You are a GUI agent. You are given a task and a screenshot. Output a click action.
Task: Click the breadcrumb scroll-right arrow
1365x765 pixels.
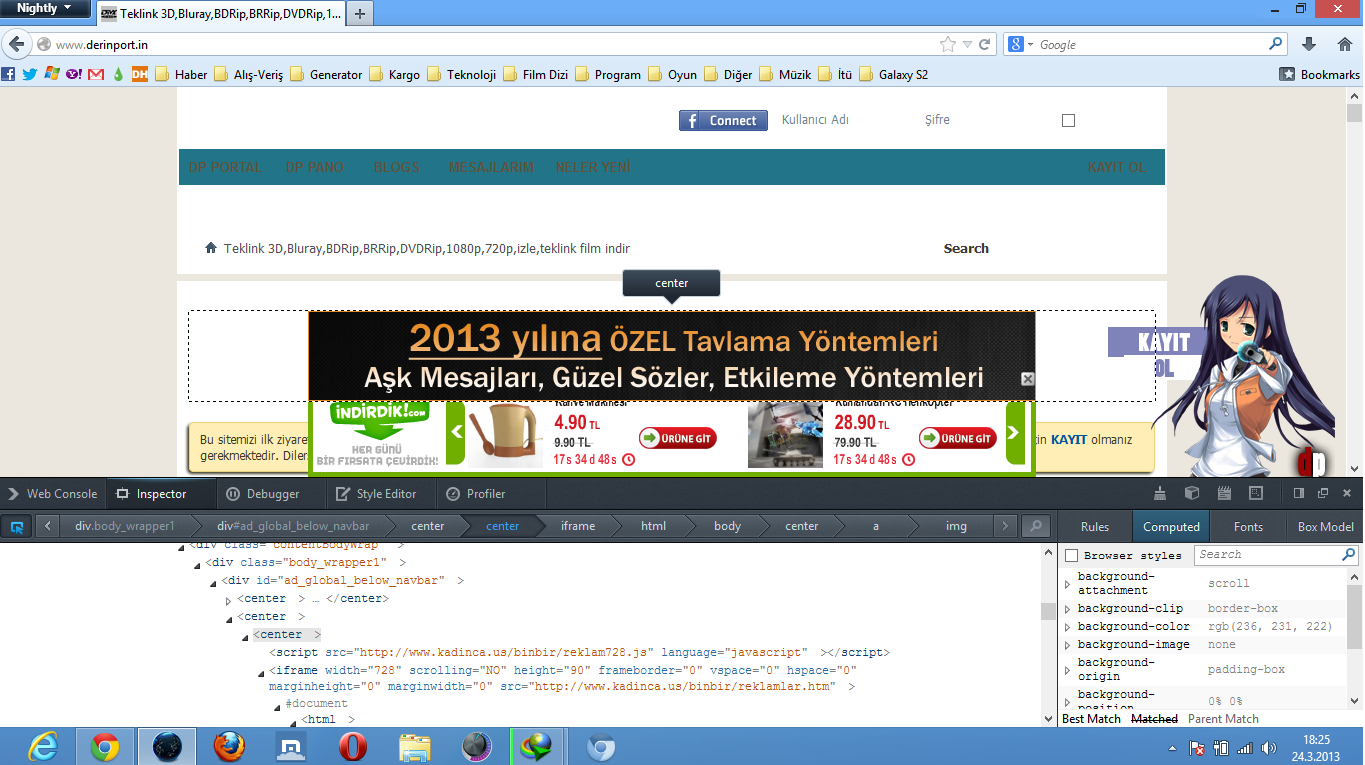1006,526
